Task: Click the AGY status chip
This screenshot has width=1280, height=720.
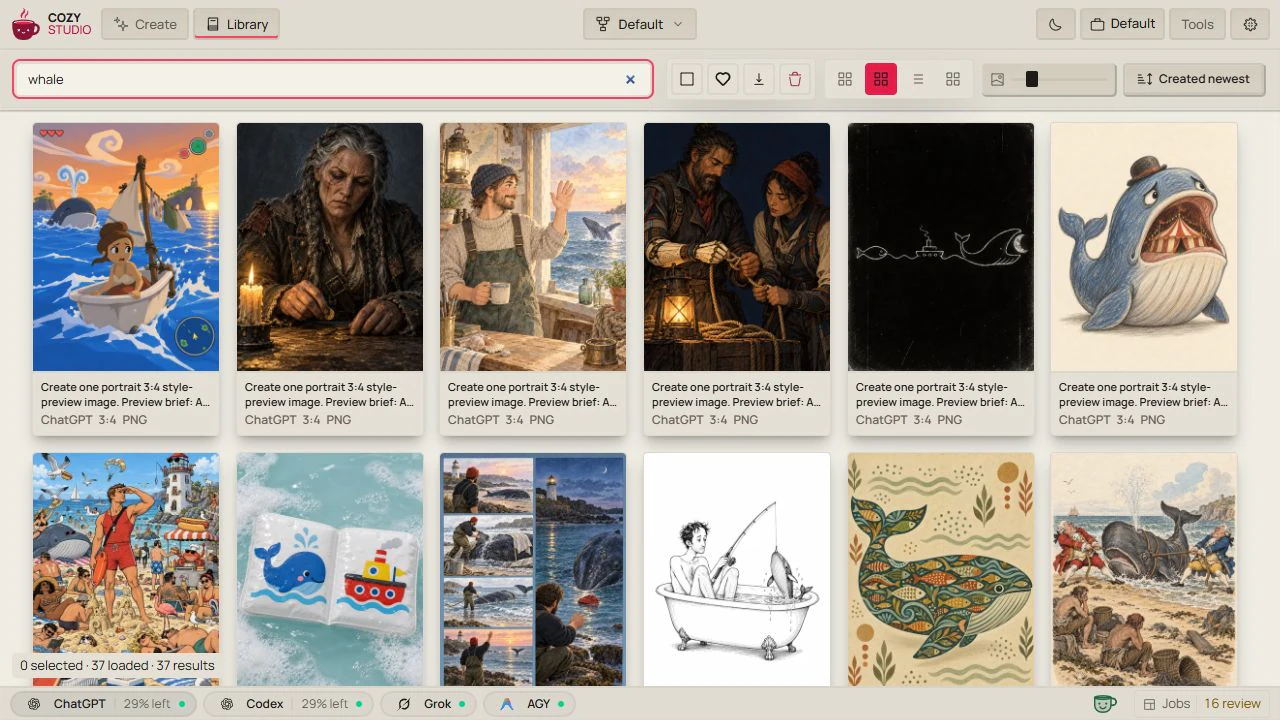Action: (530, 704)
